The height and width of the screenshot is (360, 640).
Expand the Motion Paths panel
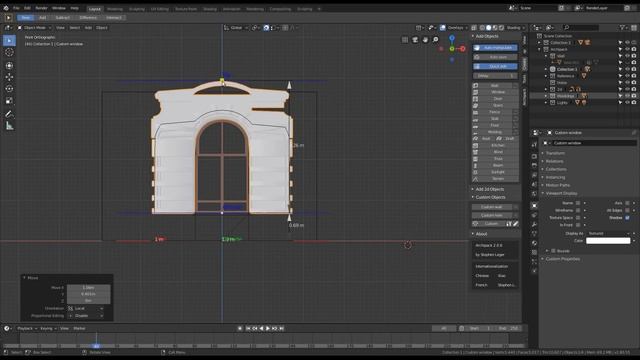coord(557,185)
